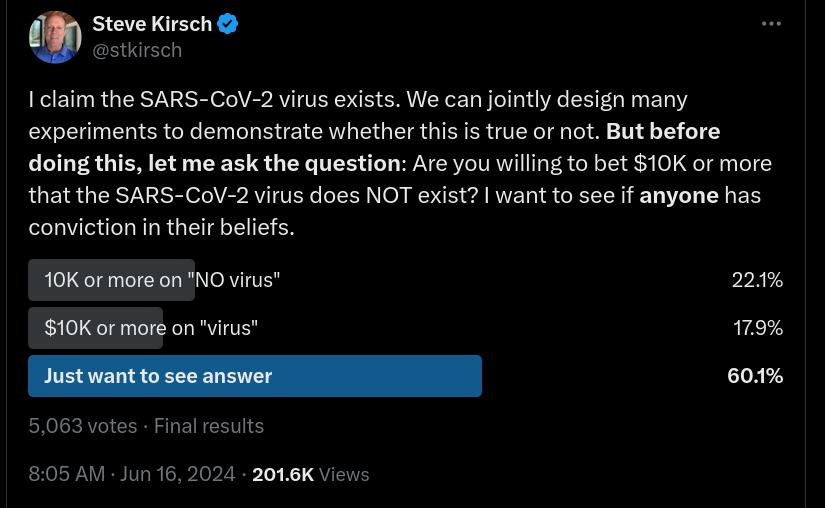The image size is (825, 508).
Task: Click the 22.1% poll result
Action: click(x=757, y=280)
